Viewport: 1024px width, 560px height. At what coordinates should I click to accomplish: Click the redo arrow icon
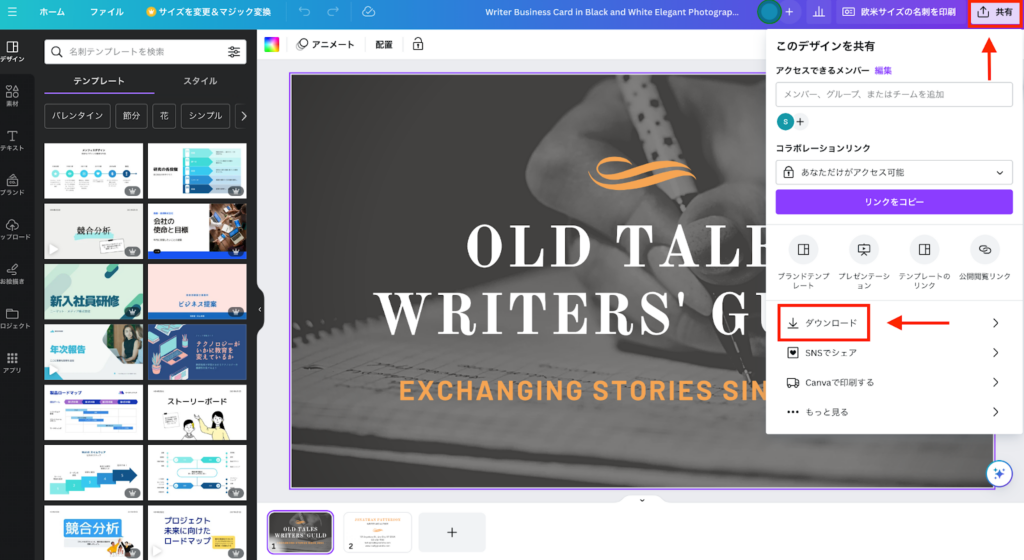coord(332,12)
